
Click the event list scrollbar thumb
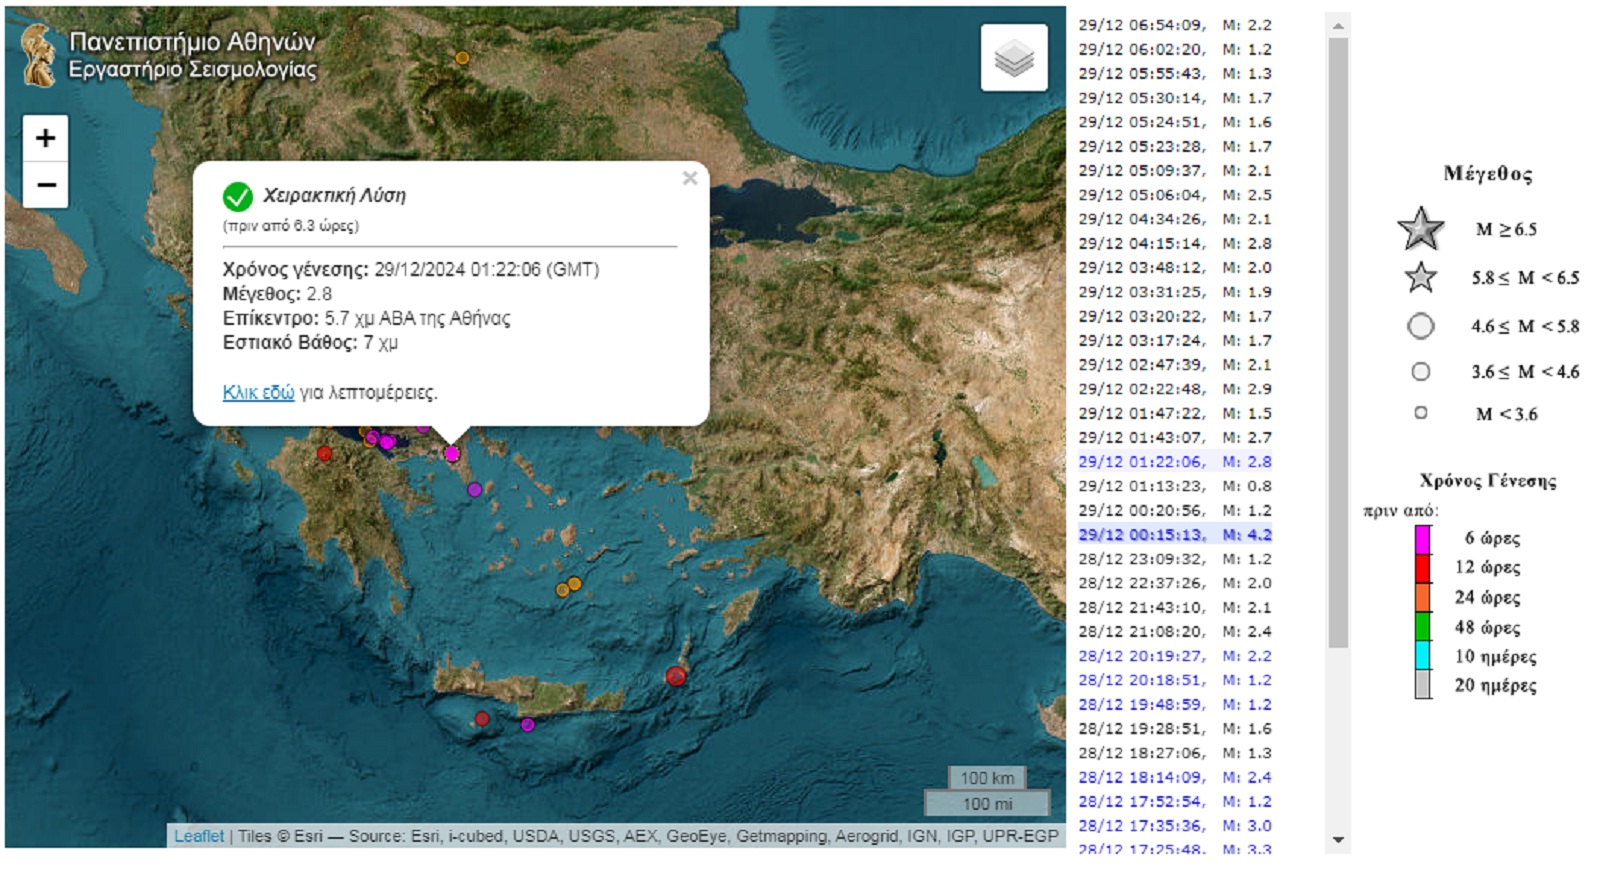click(1338, 340)
